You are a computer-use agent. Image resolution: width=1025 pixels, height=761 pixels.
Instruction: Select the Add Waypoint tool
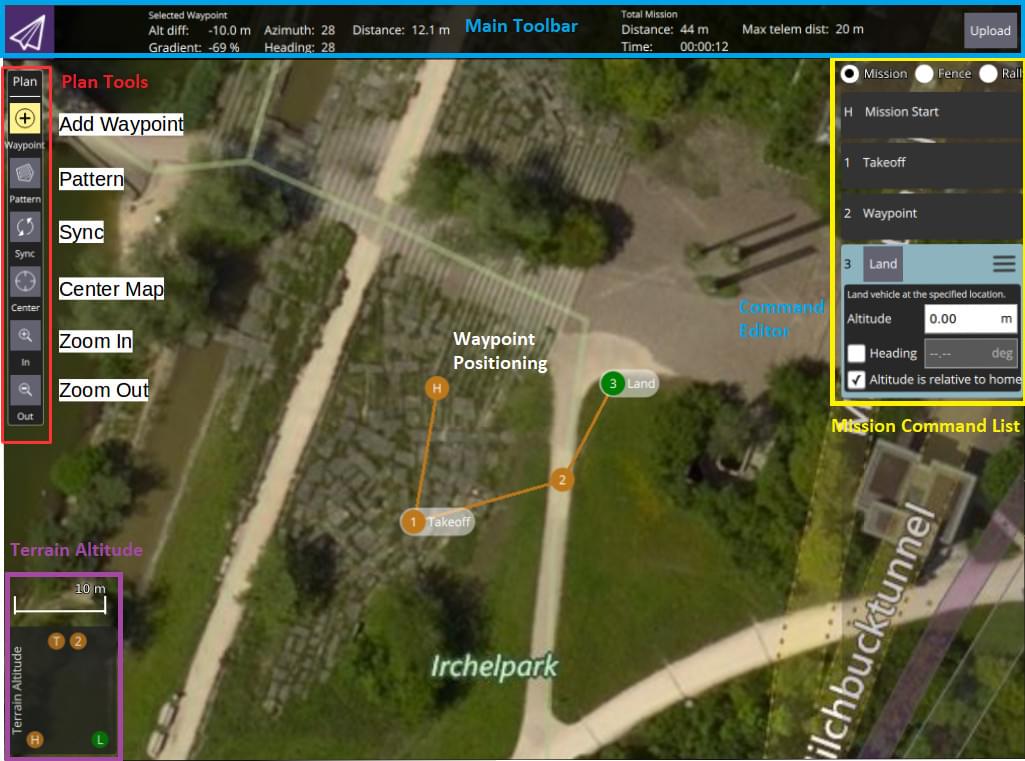[x=25, y=119]
